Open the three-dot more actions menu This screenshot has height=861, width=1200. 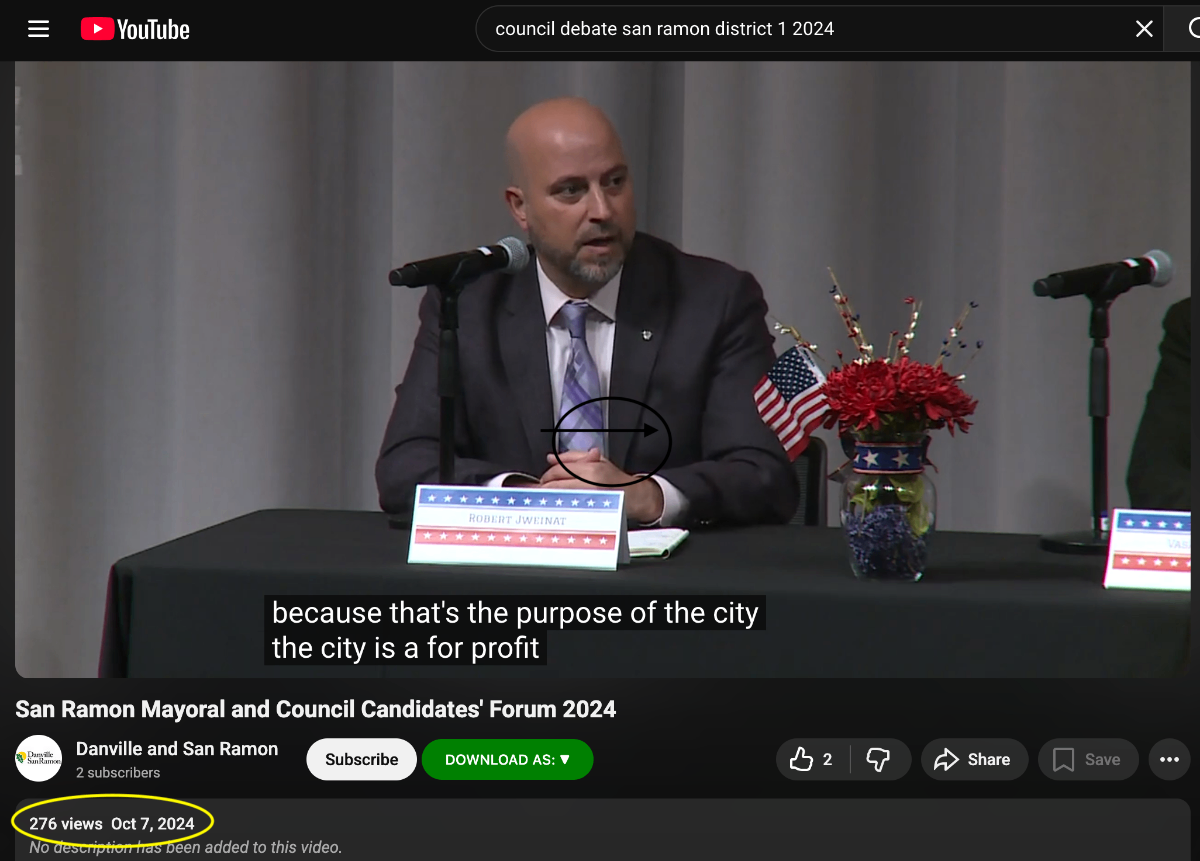pos(1169,760)
